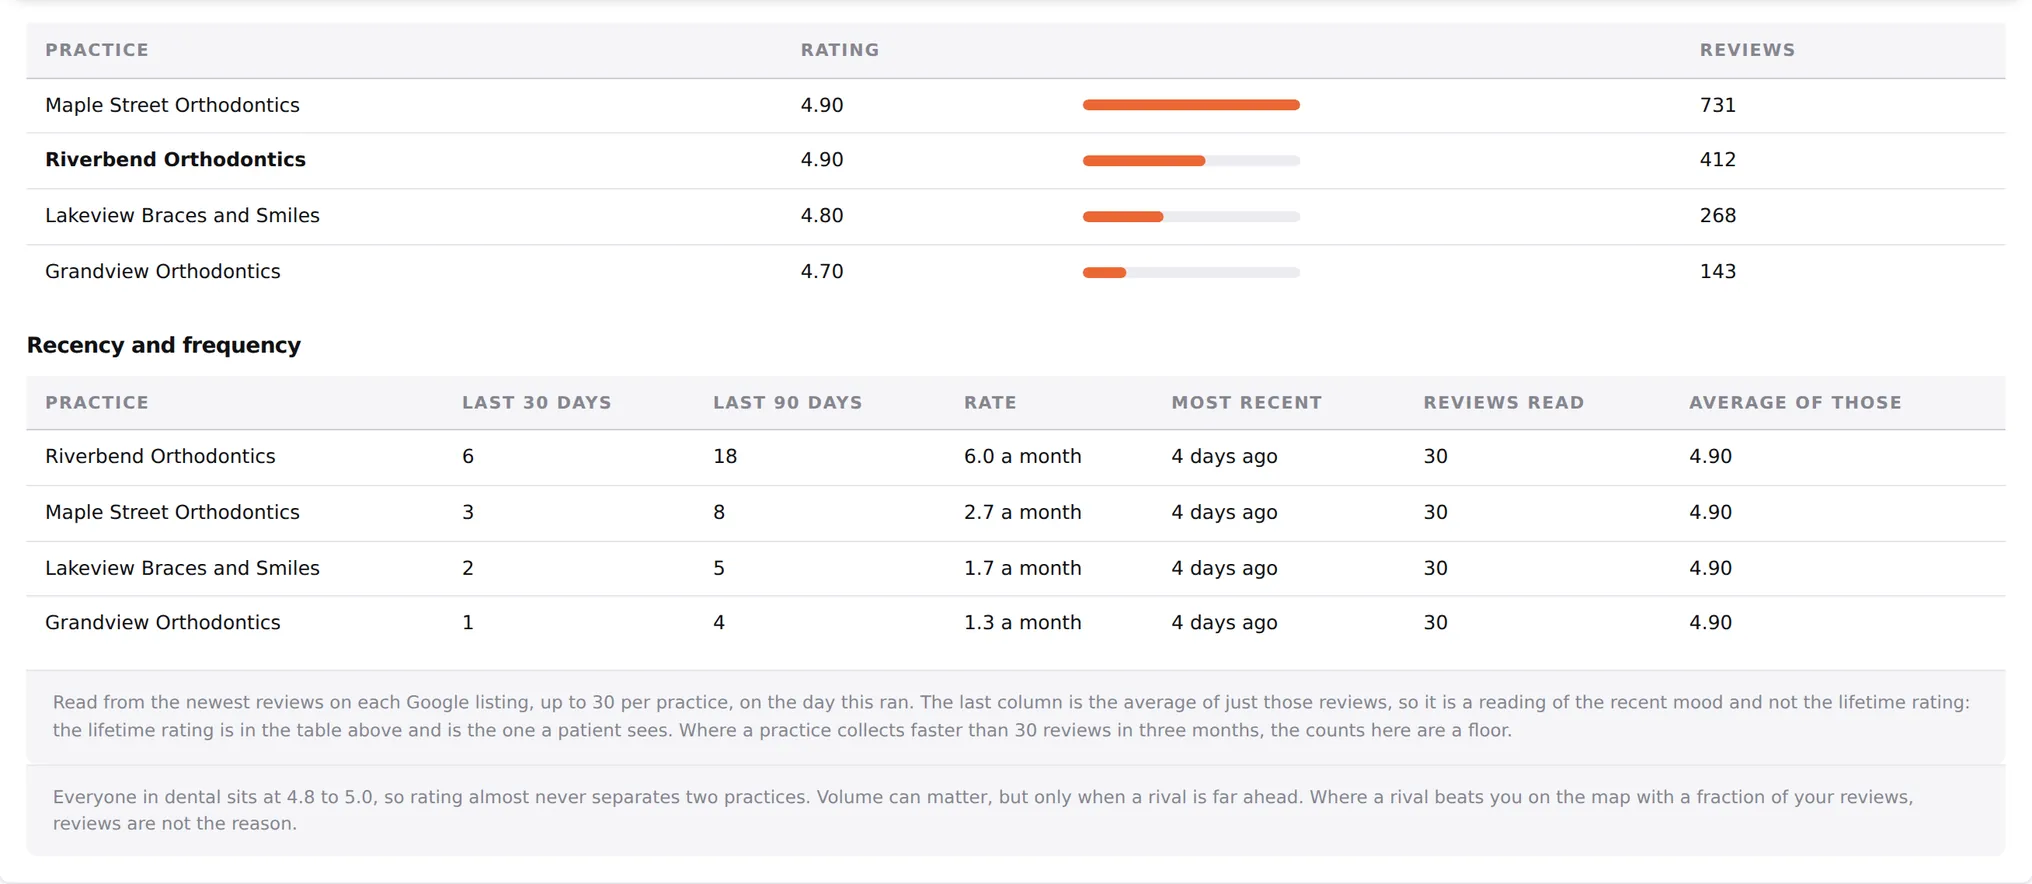Click Lakeview Braces and Smiles in the ratings table
Viewport: 2032px width, 884px height.
coord(182,216)
